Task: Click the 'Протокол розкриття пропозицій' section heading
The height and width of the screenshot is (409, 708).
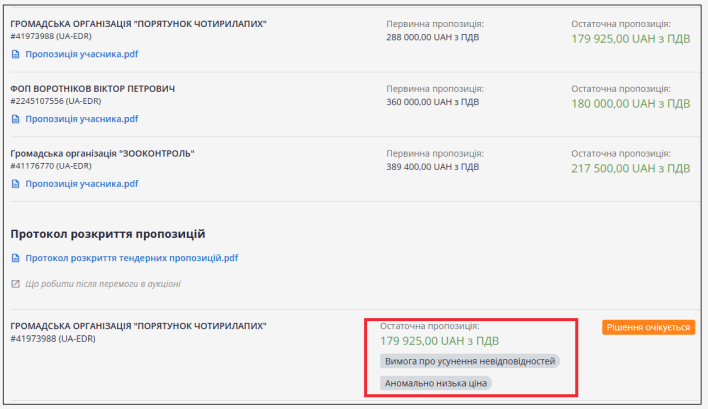Action: [107, 234]
